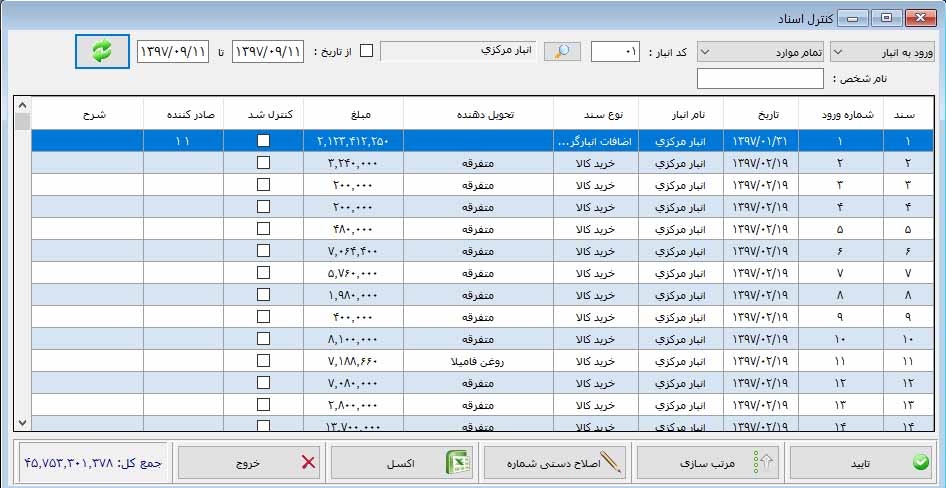
Task: Open the ورود به انبار dropdown
Action: (883, 52)
